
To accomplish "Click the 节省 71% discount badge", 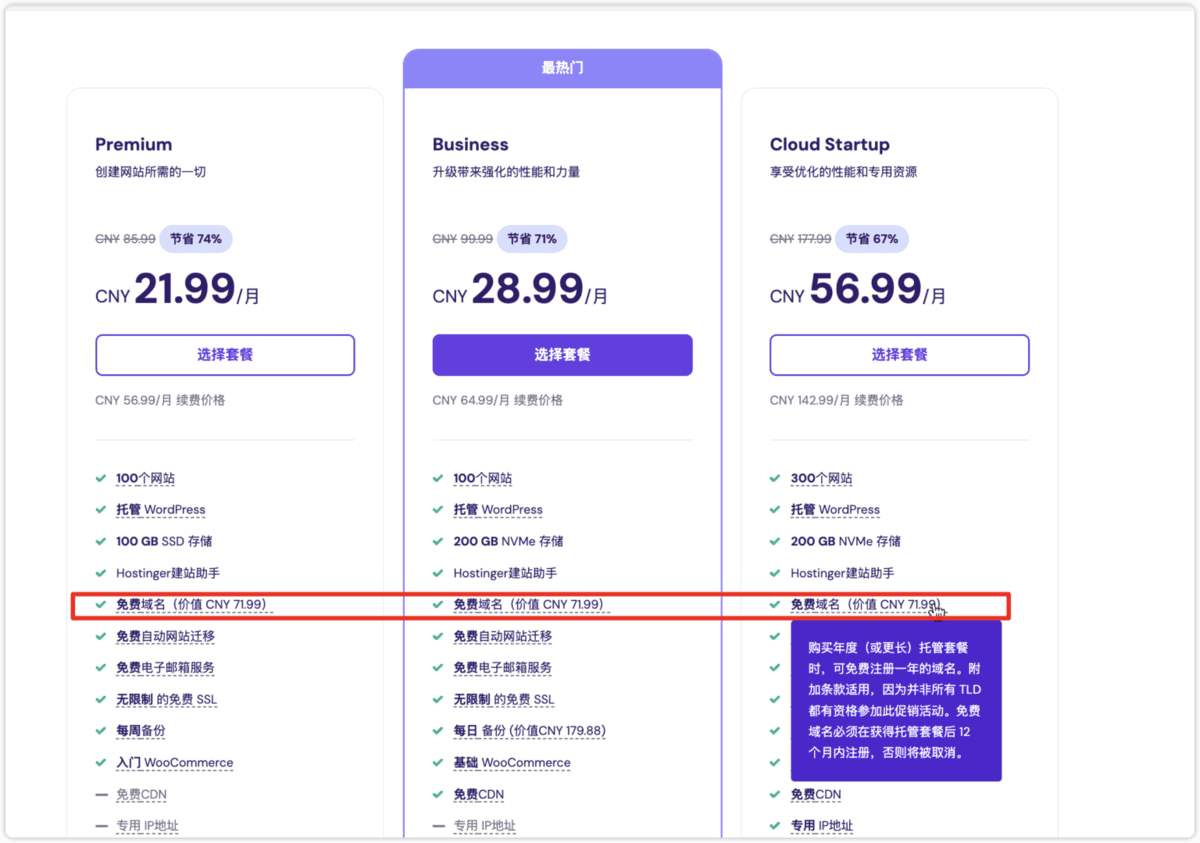I will (532, 239).
